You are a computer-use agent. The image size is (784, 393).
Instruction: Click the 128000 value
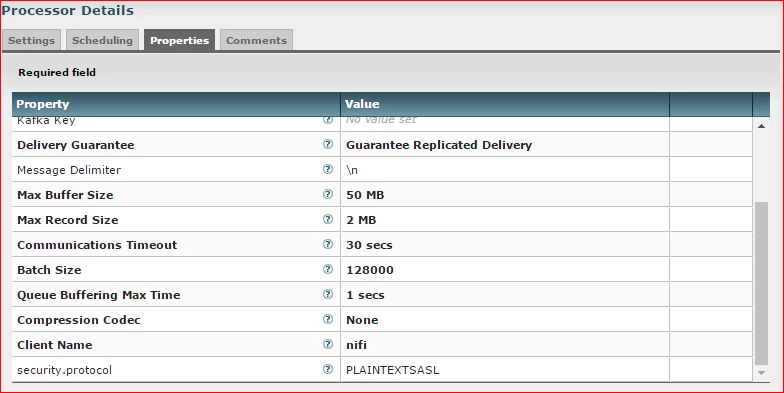370,270
